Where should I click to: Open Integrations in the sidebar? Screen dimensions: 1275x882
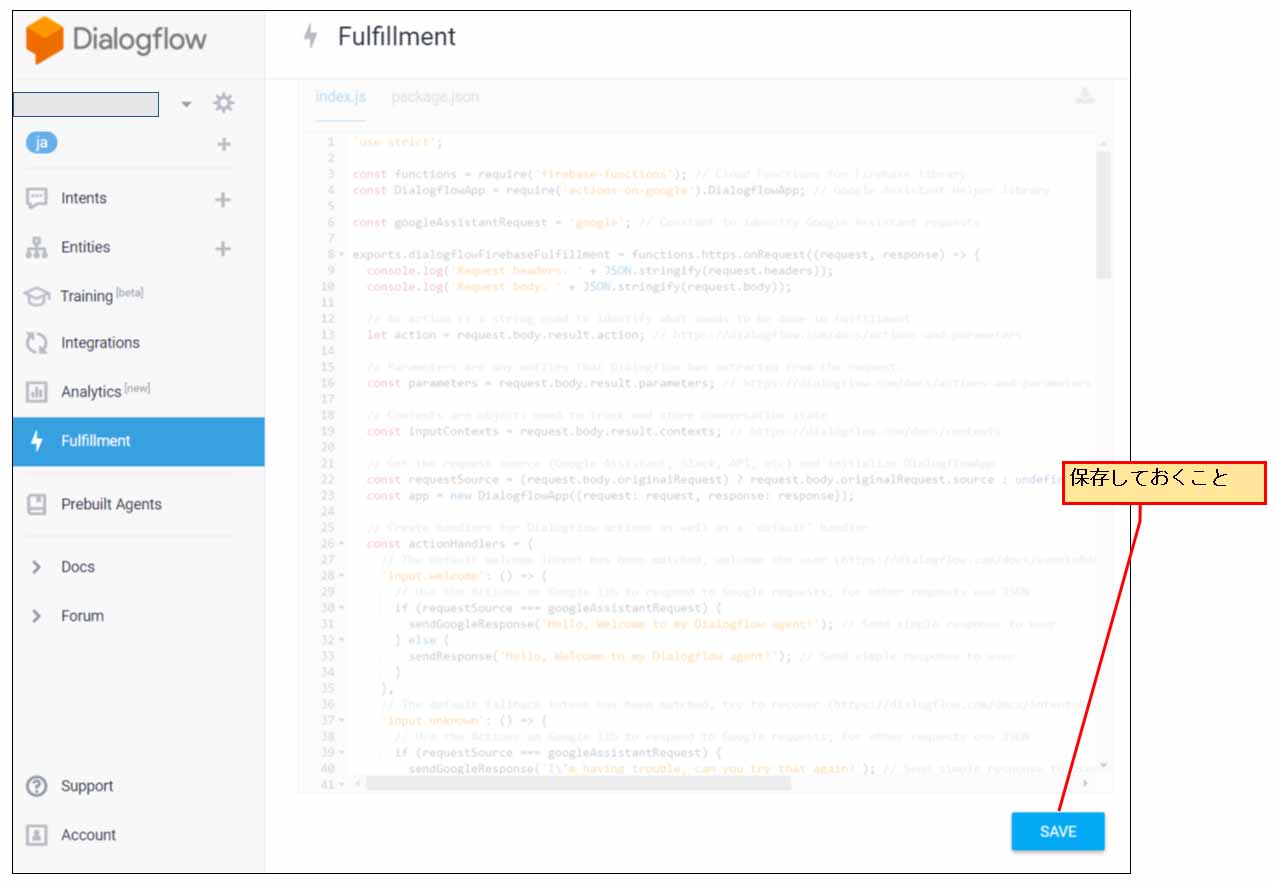click(100, 343)
